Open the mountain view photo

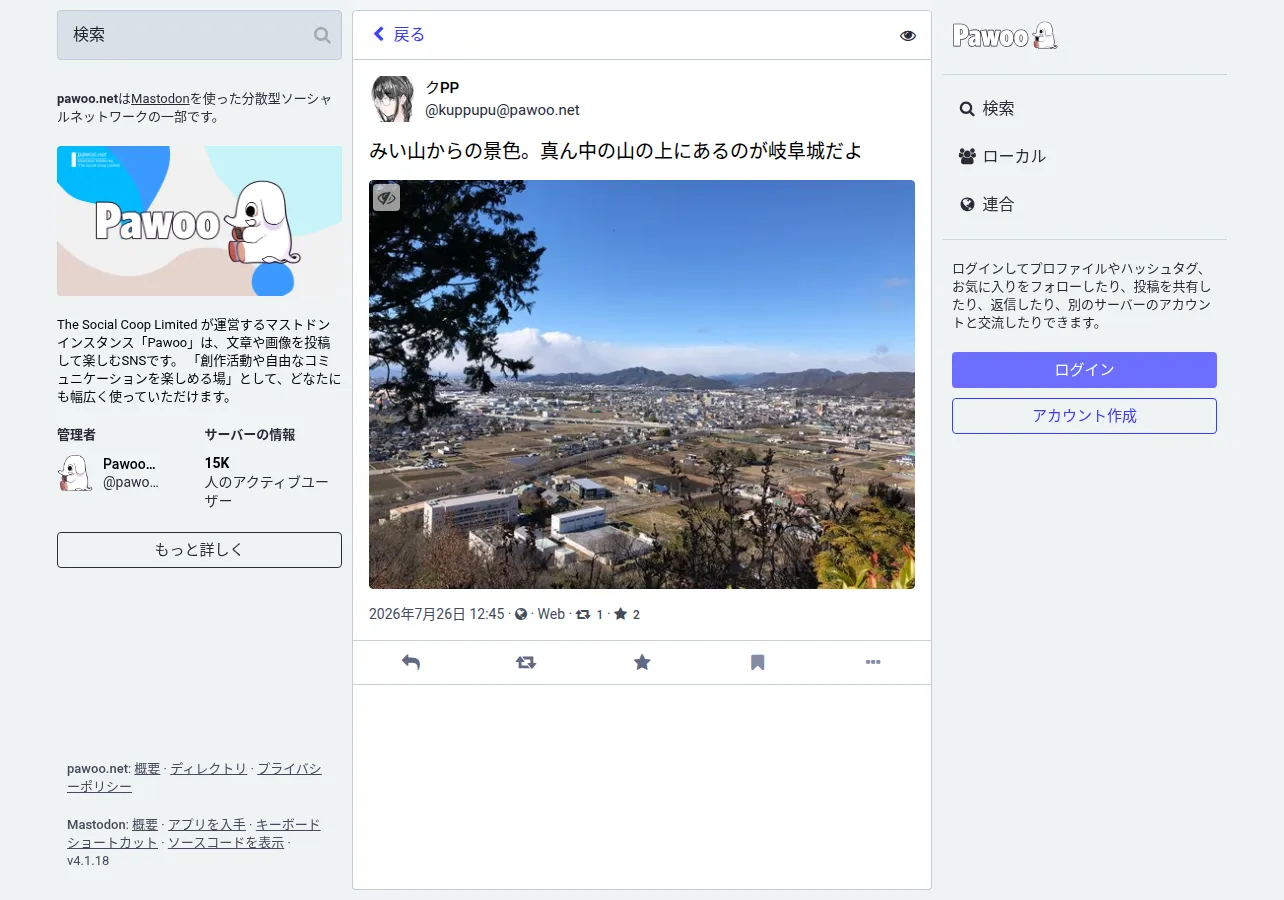pyautogui.click(x=642, y=384)
